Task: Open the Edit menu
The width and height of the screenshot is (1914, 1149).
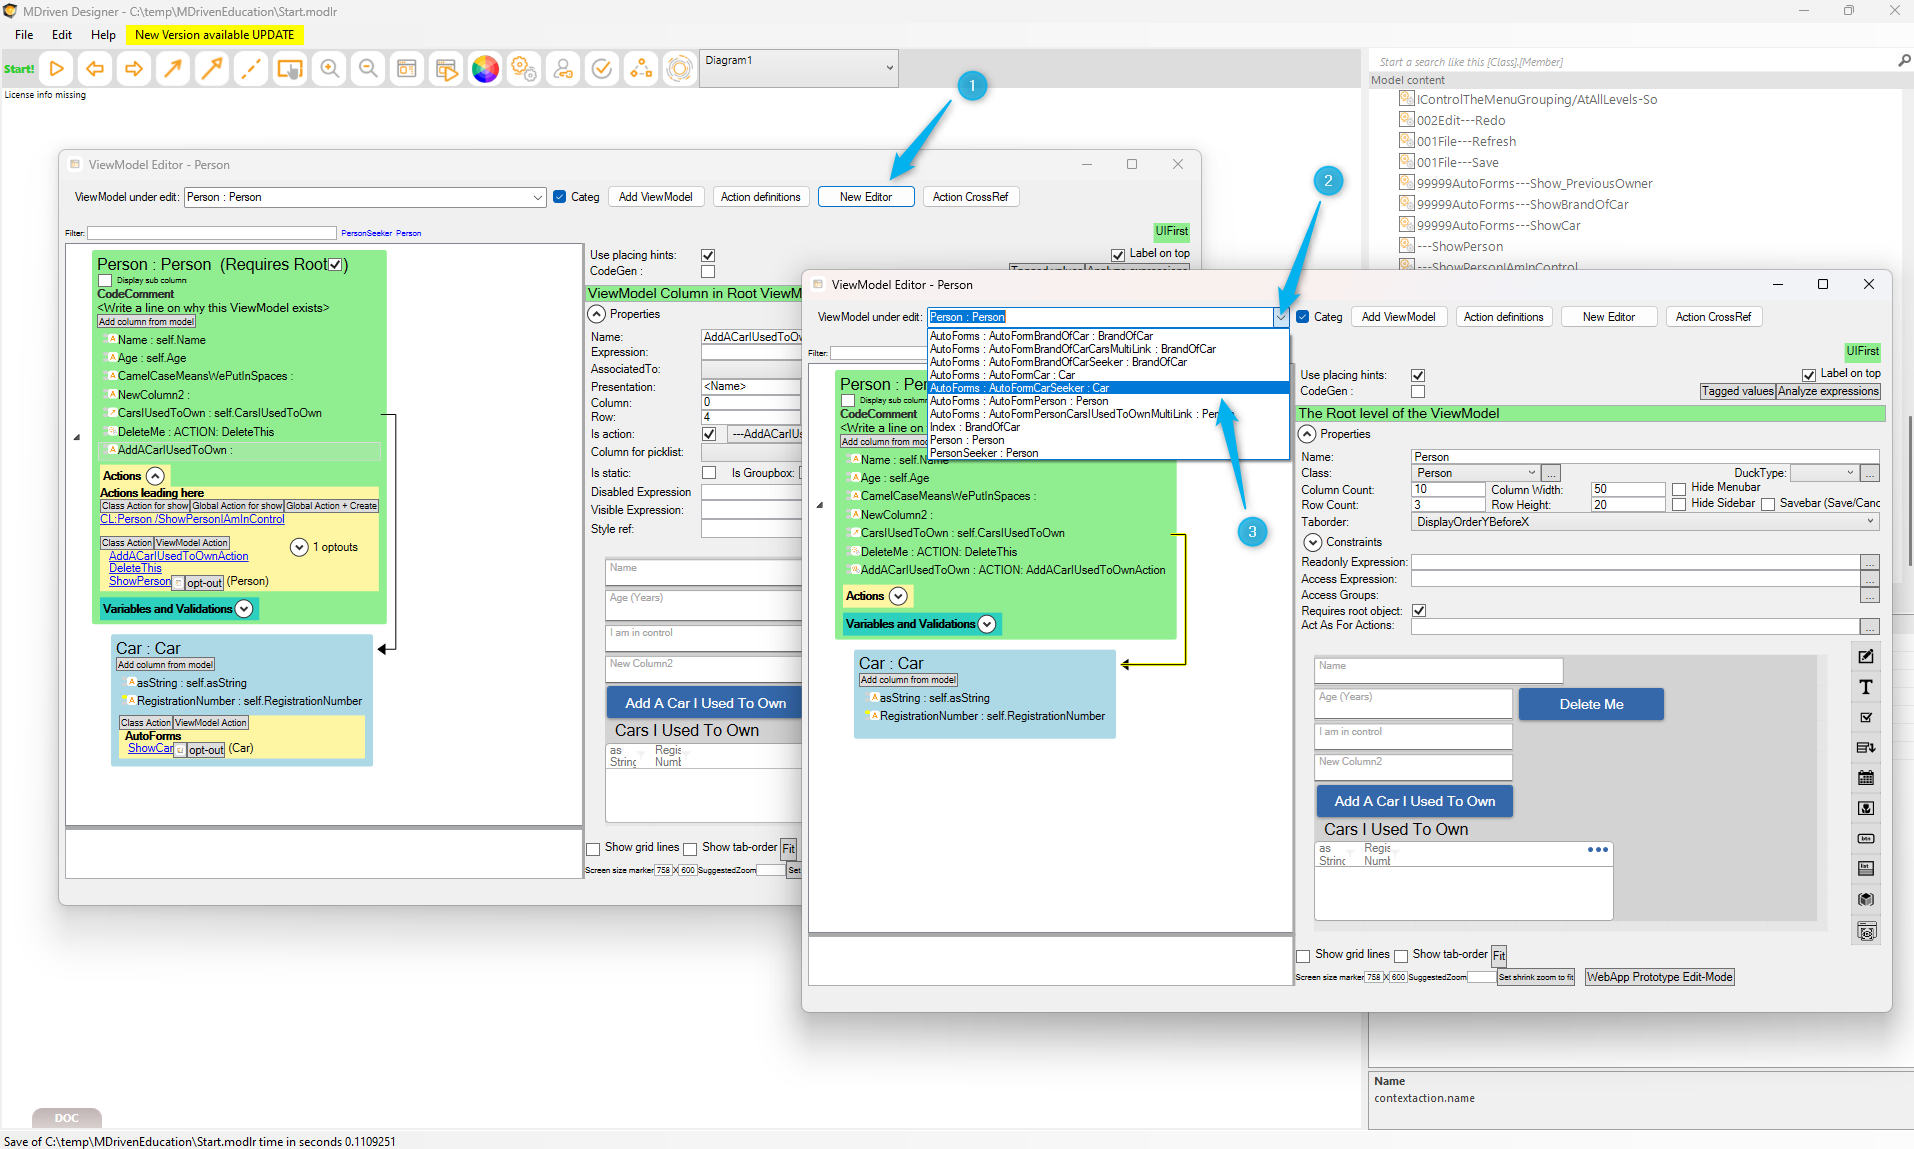Action: click(62, 35)
